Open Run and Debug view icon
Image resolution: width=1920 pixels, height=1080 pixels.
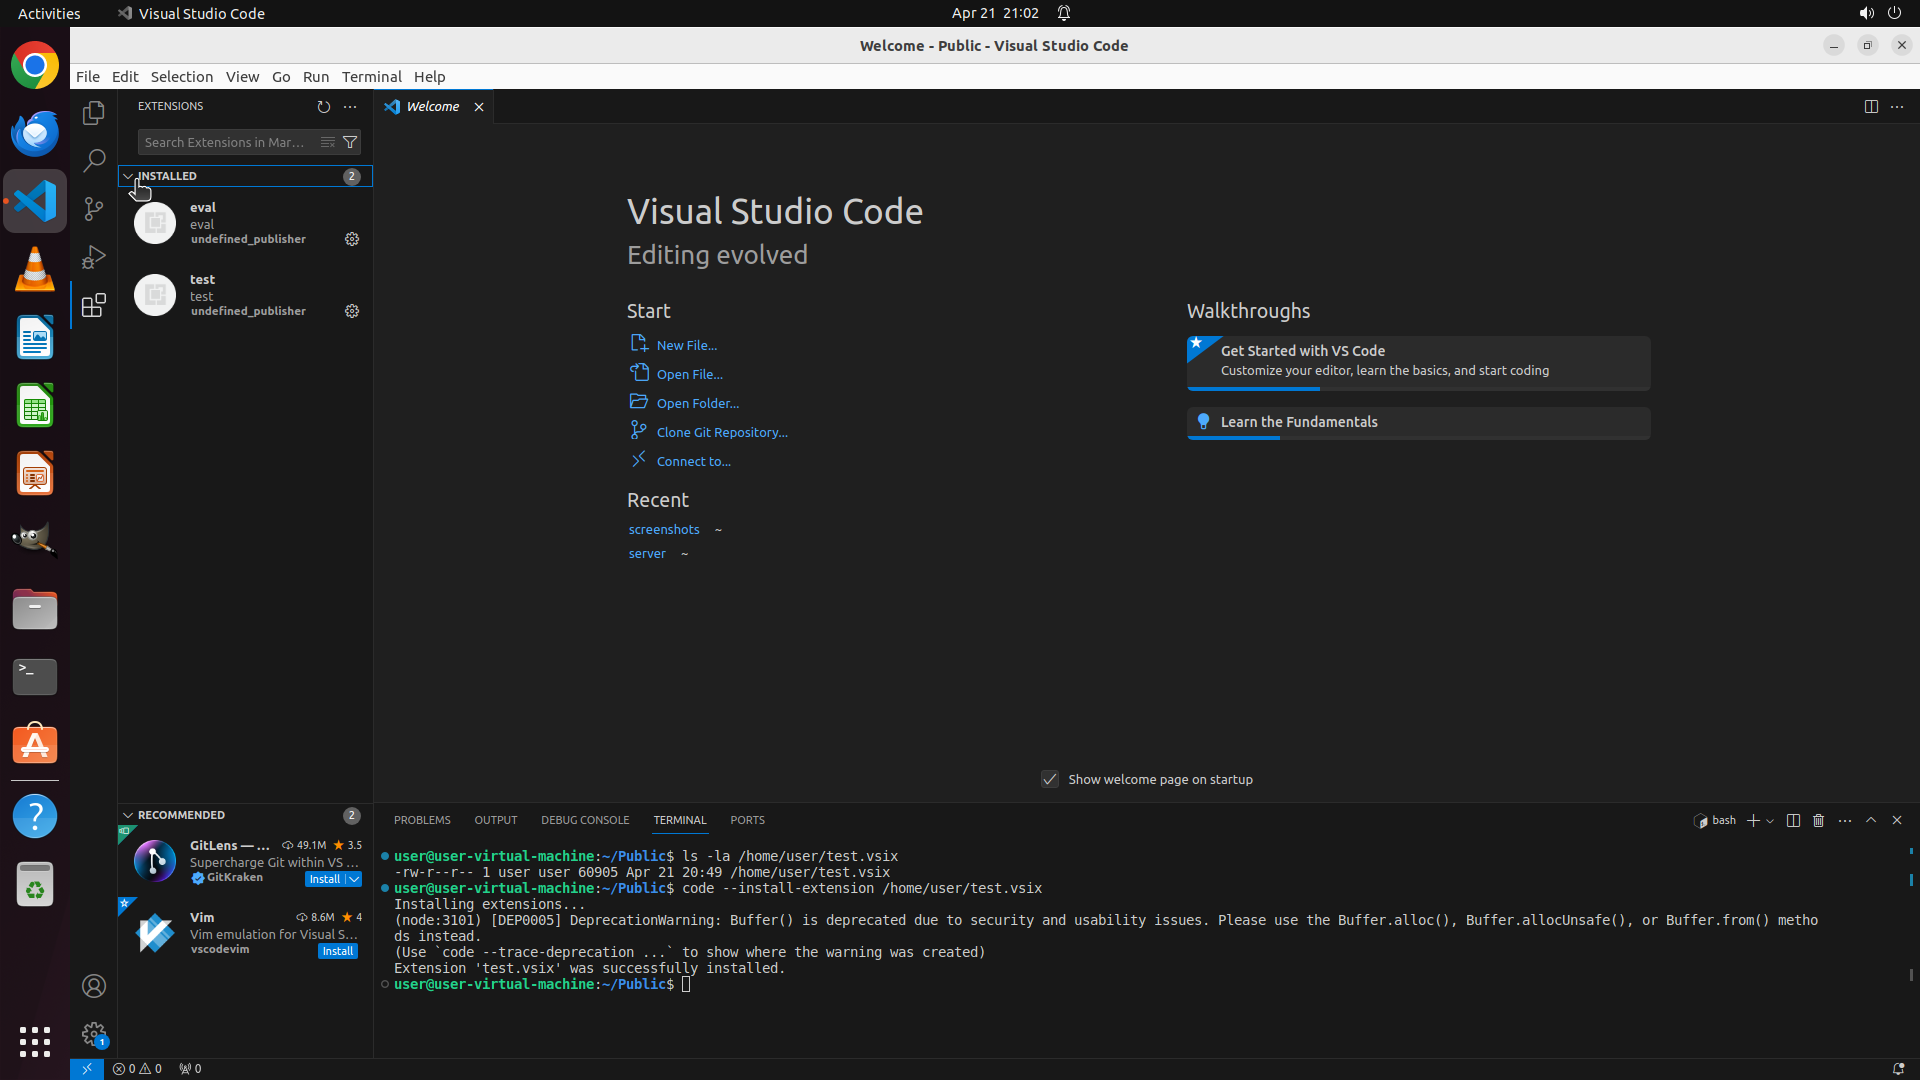[x=94, y=257]
